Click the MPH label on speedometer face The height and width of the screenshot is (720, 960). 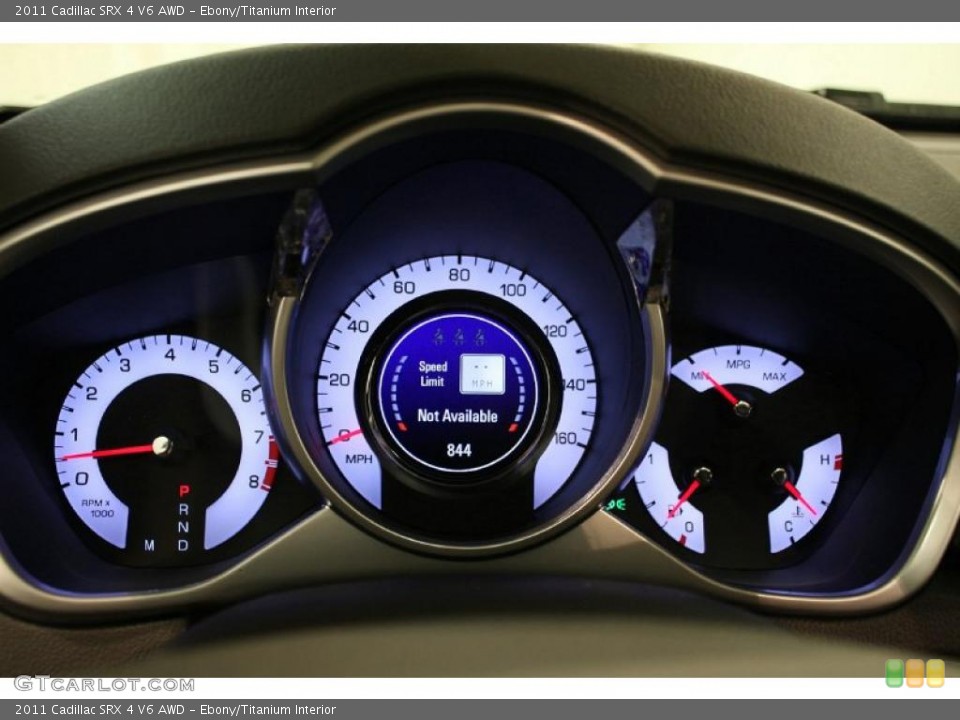(x=359, y=459)
